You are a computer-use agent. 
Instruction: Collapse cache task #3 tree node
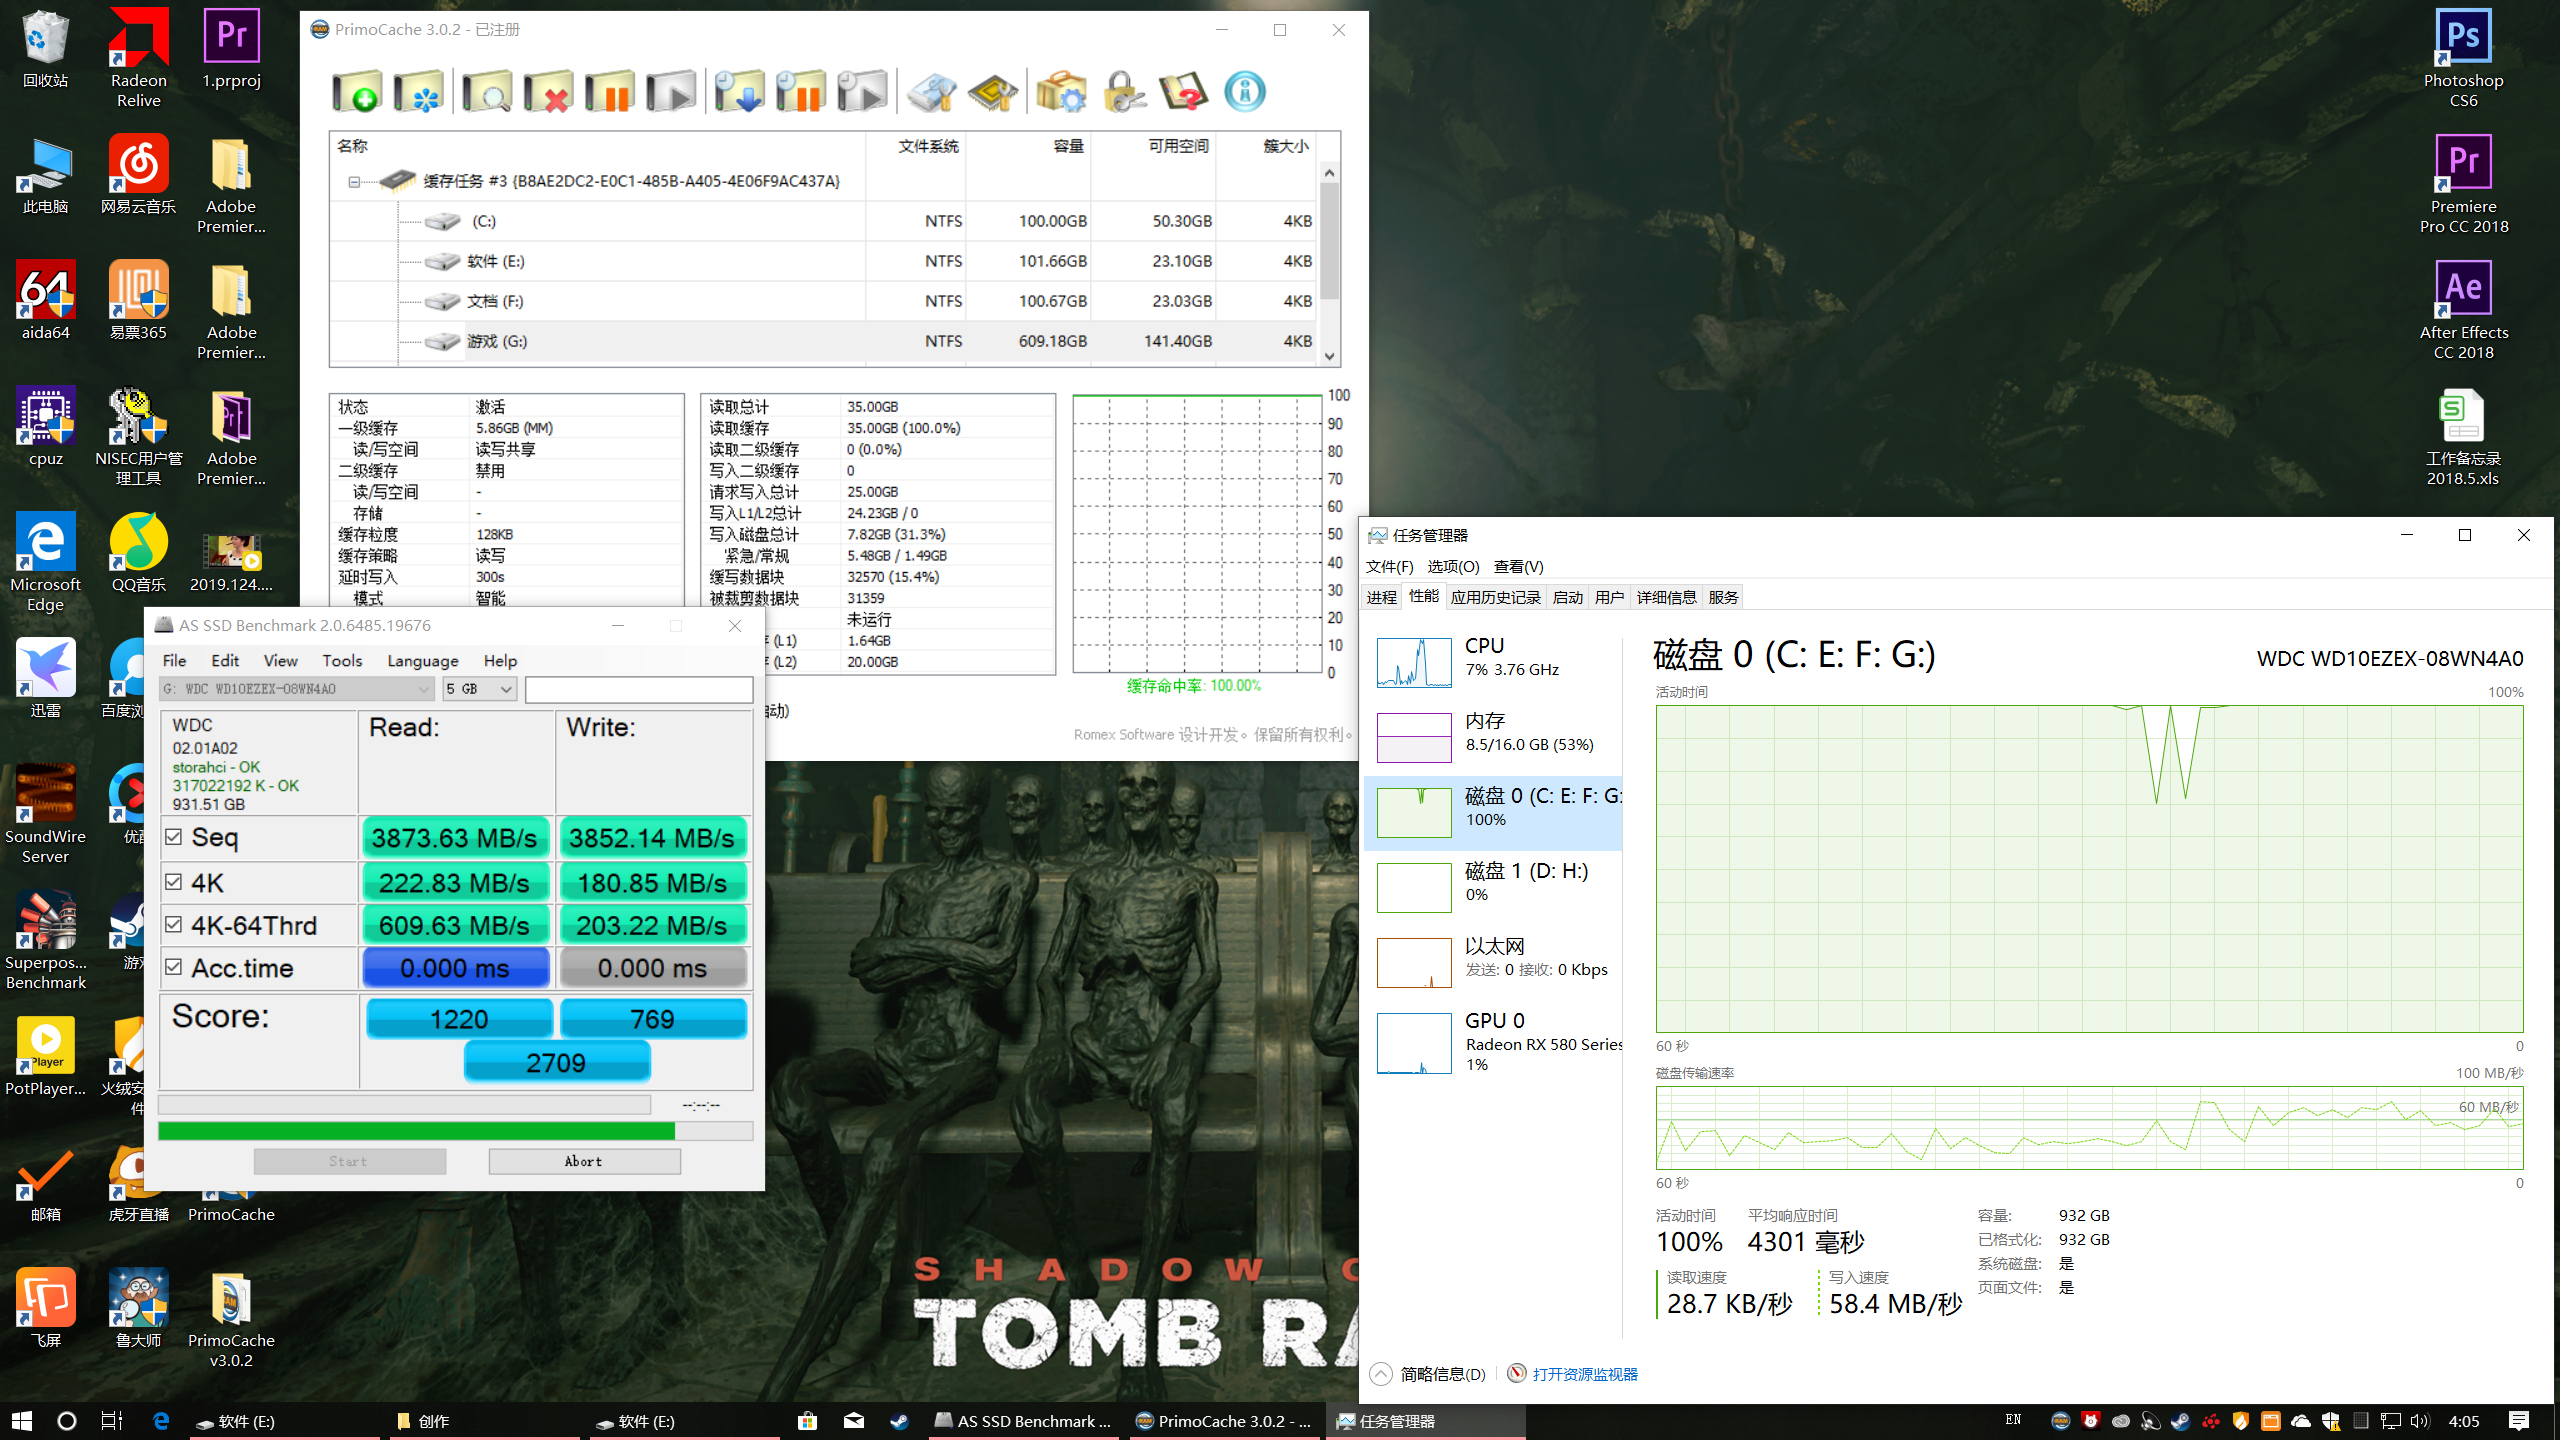(354, 182)
